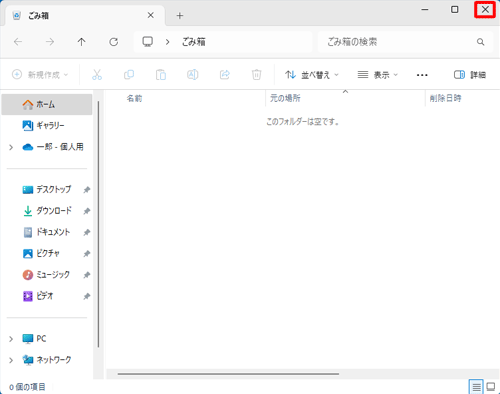Expand the 一郎 - 個人用 OneDrive node

11,147
